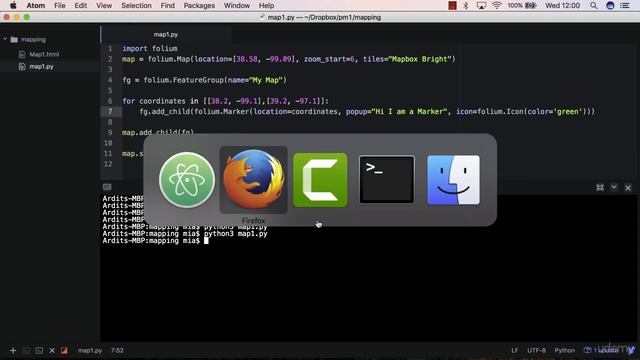Open the Packages menu
Viewport: 640px width, 360px height.
click(199, 5)
